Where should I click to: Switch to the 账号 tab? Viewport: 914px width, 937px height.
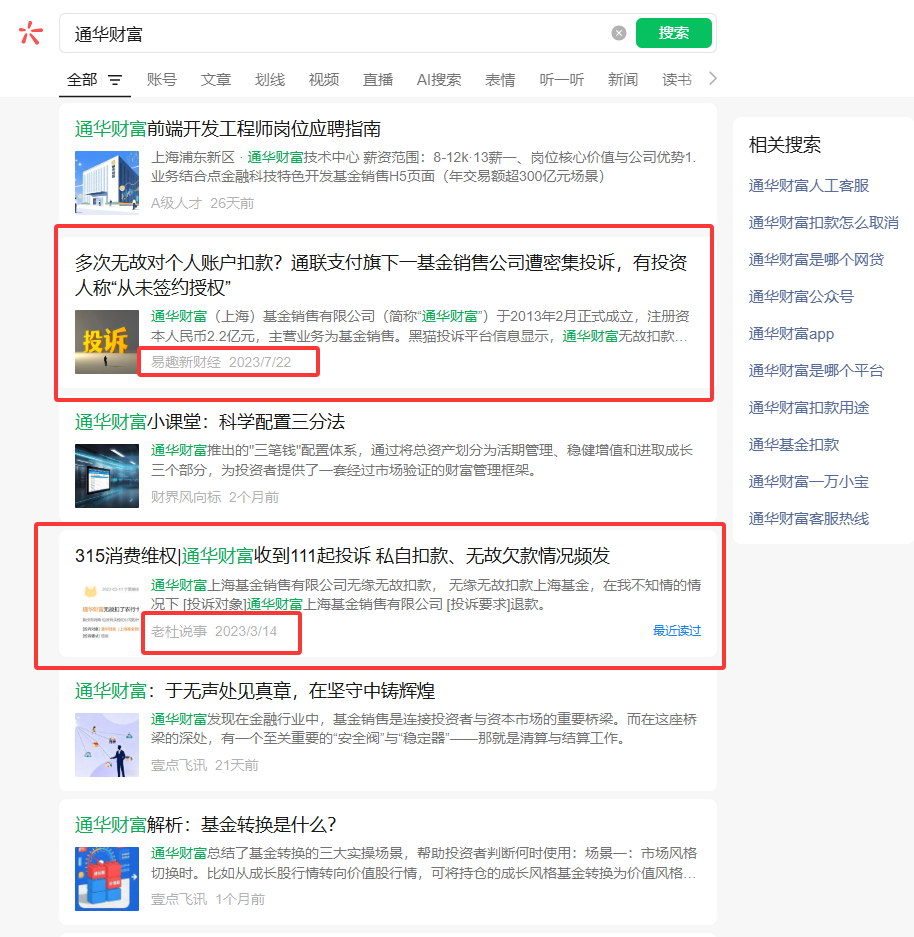point(162,79)
